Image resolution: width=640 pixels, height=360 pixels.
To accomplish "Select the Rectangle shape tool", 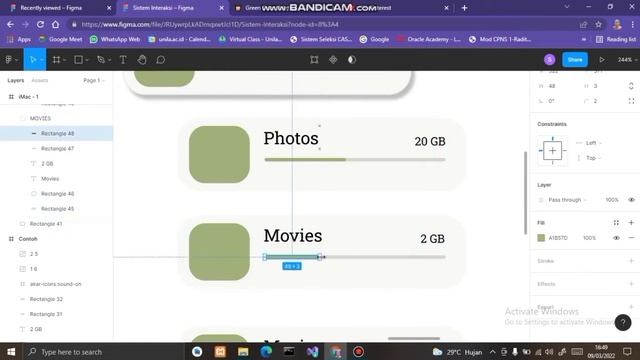I will tap(78, 60).
